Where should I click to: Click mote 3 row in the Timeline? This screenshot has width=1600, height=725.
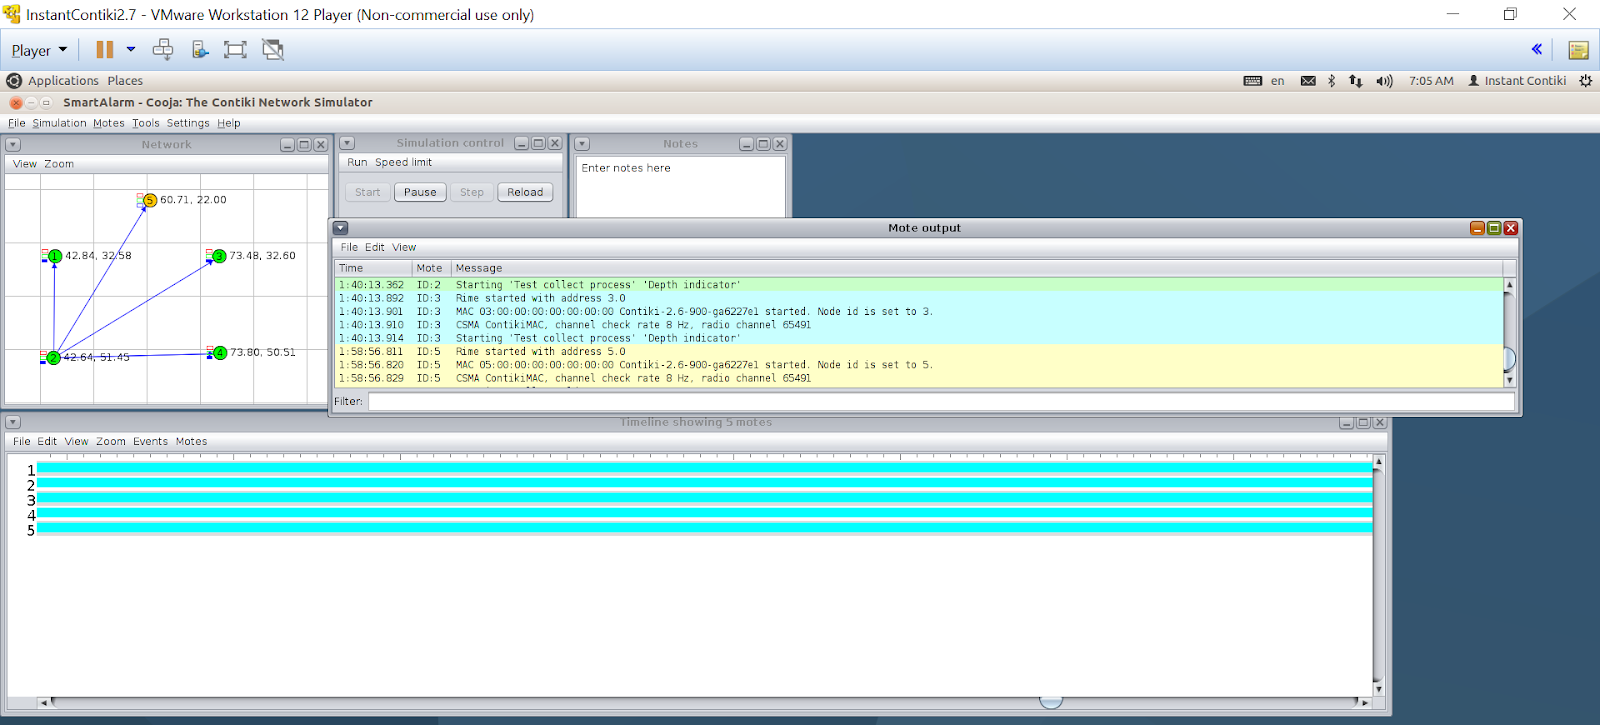tap(704, 499)
